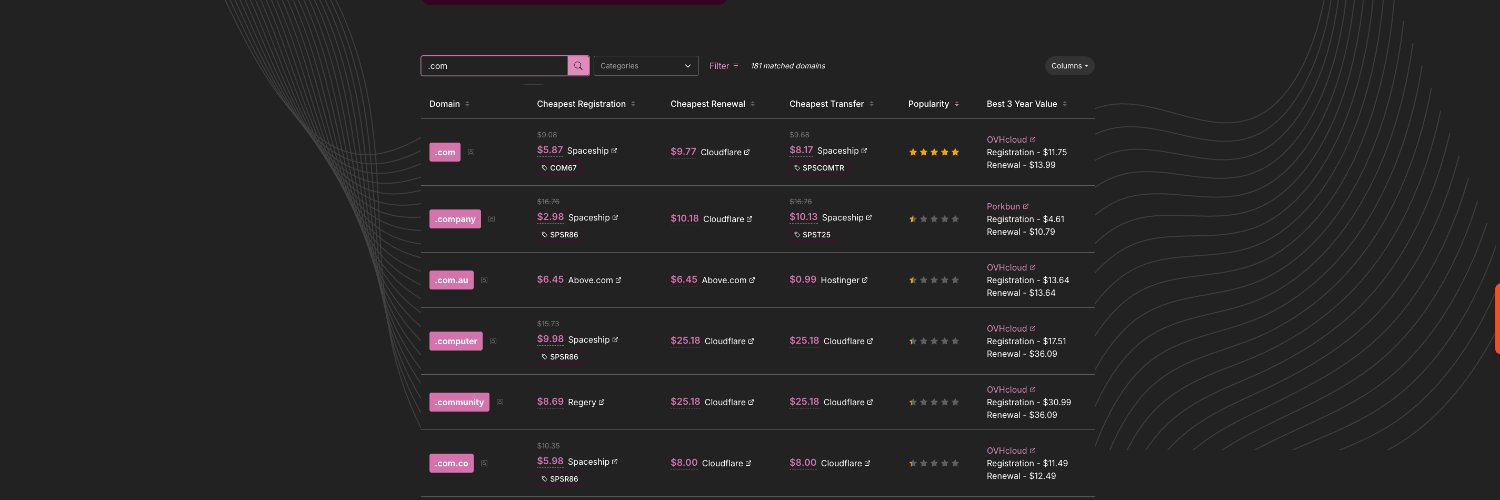Click small icon beside .com.co badge
The width and height of the screenshot is (1500, 500).
click(484, 463)
